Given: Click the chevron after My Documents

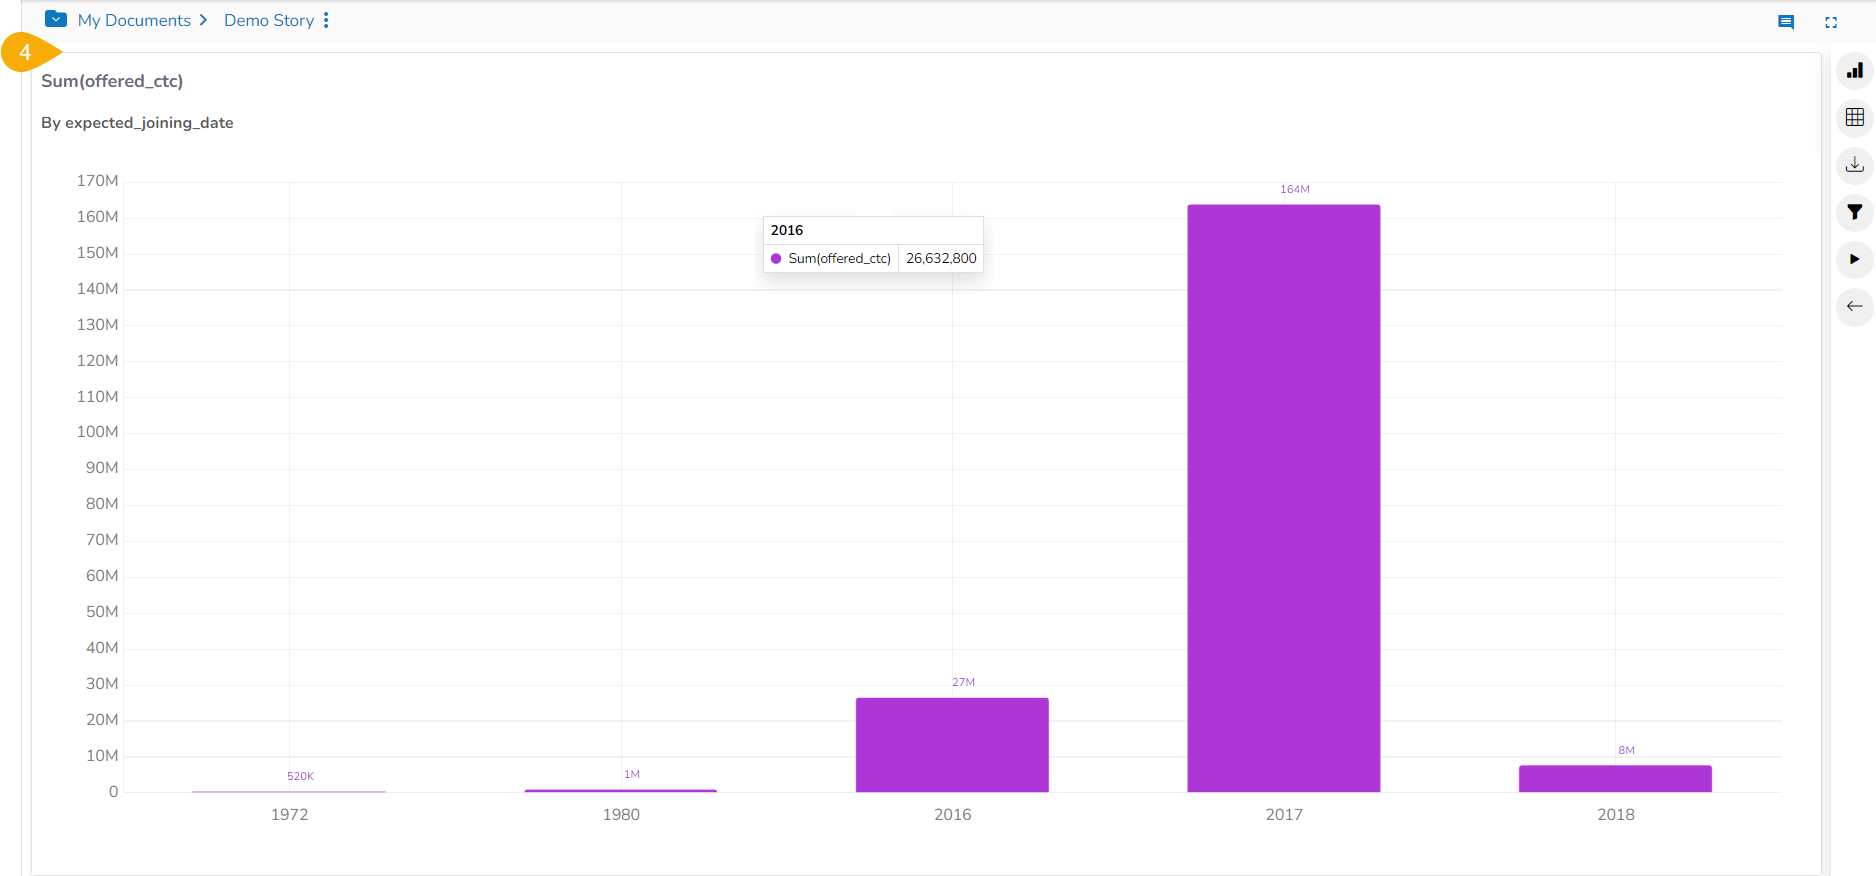Looking at the screenshot, I should pos(203,20).
